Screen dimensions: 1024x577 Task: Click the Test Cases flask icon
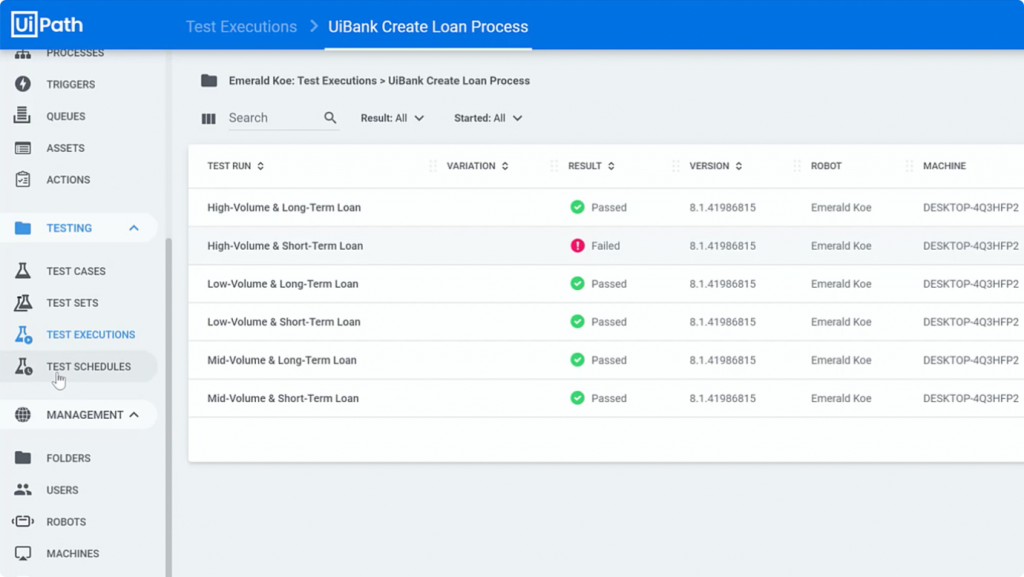23,270
